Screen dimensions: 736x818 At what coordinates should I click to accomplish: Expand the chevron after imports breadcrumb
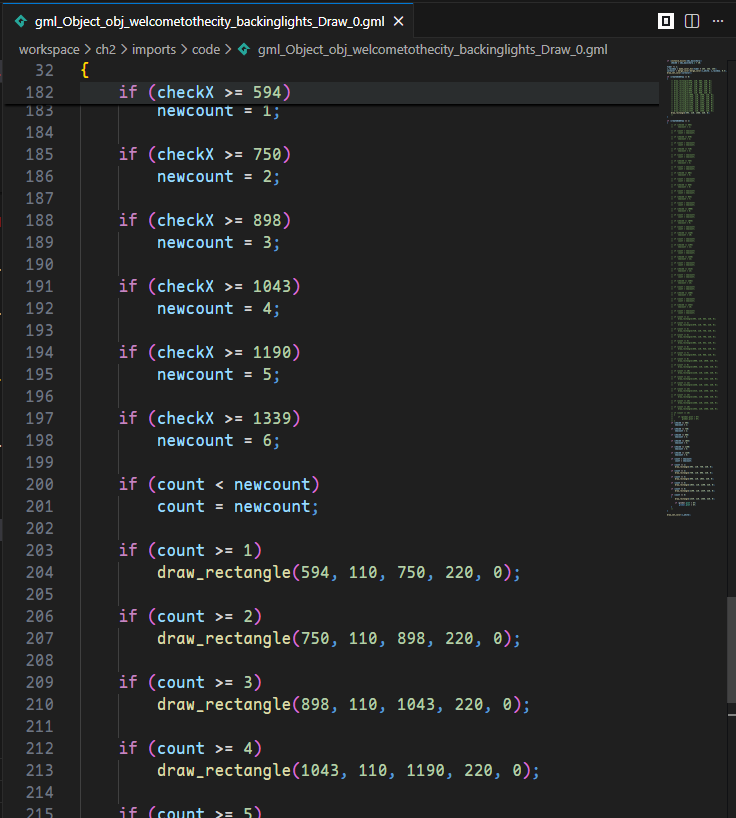pos(184,50)
